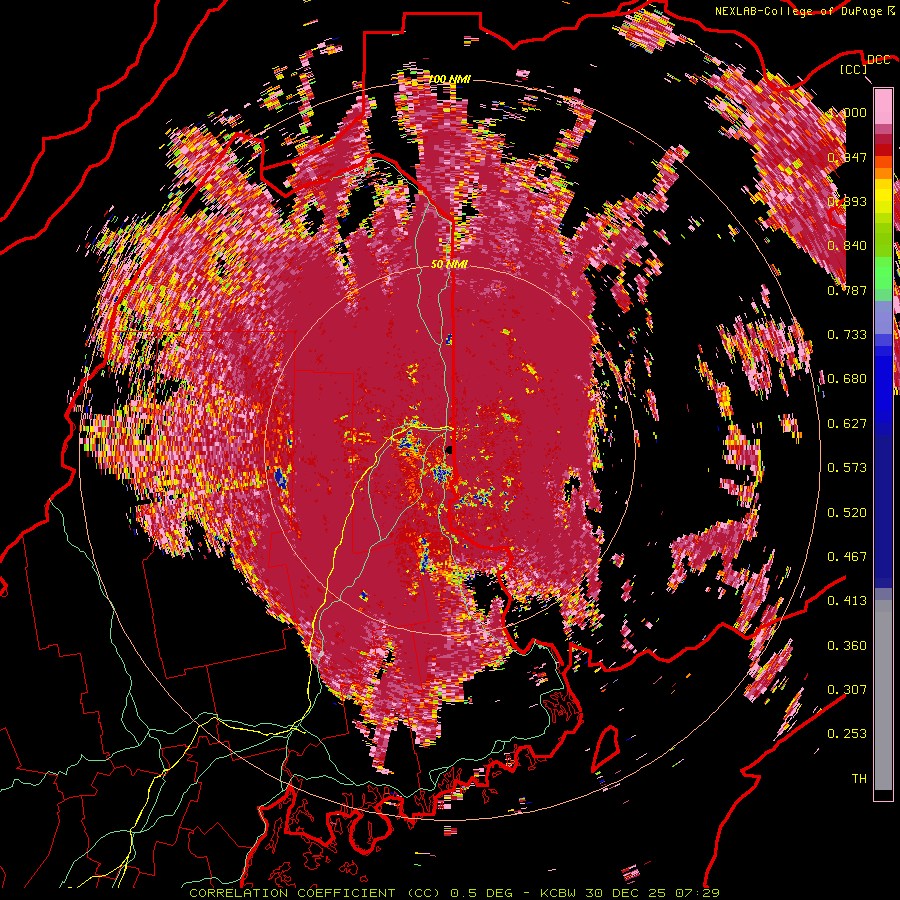
Task: Pick the light pink segment atop color bar
Action: click(883, 106)
